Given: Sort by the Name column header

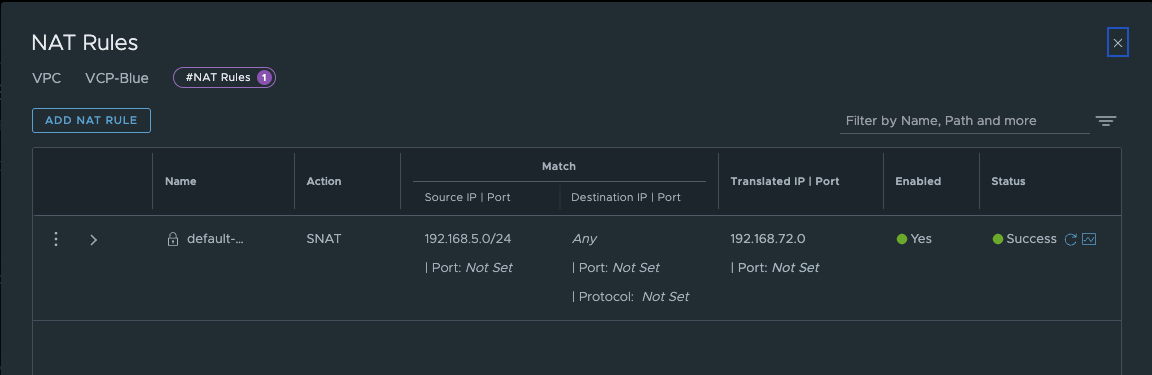Looking at the screenshot, I should tap(181, 181).
